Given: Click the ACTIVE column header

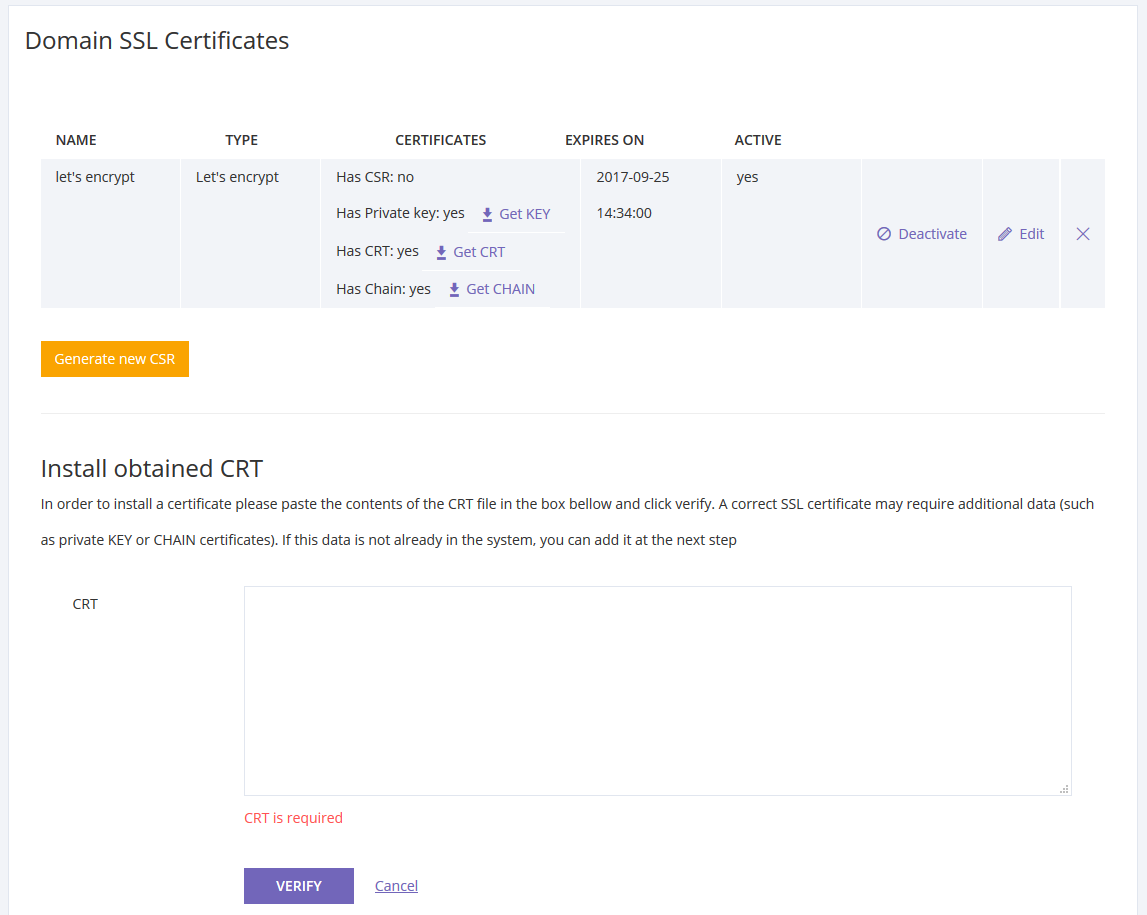Looking at the screenshot, I should [x=758, y=140].
